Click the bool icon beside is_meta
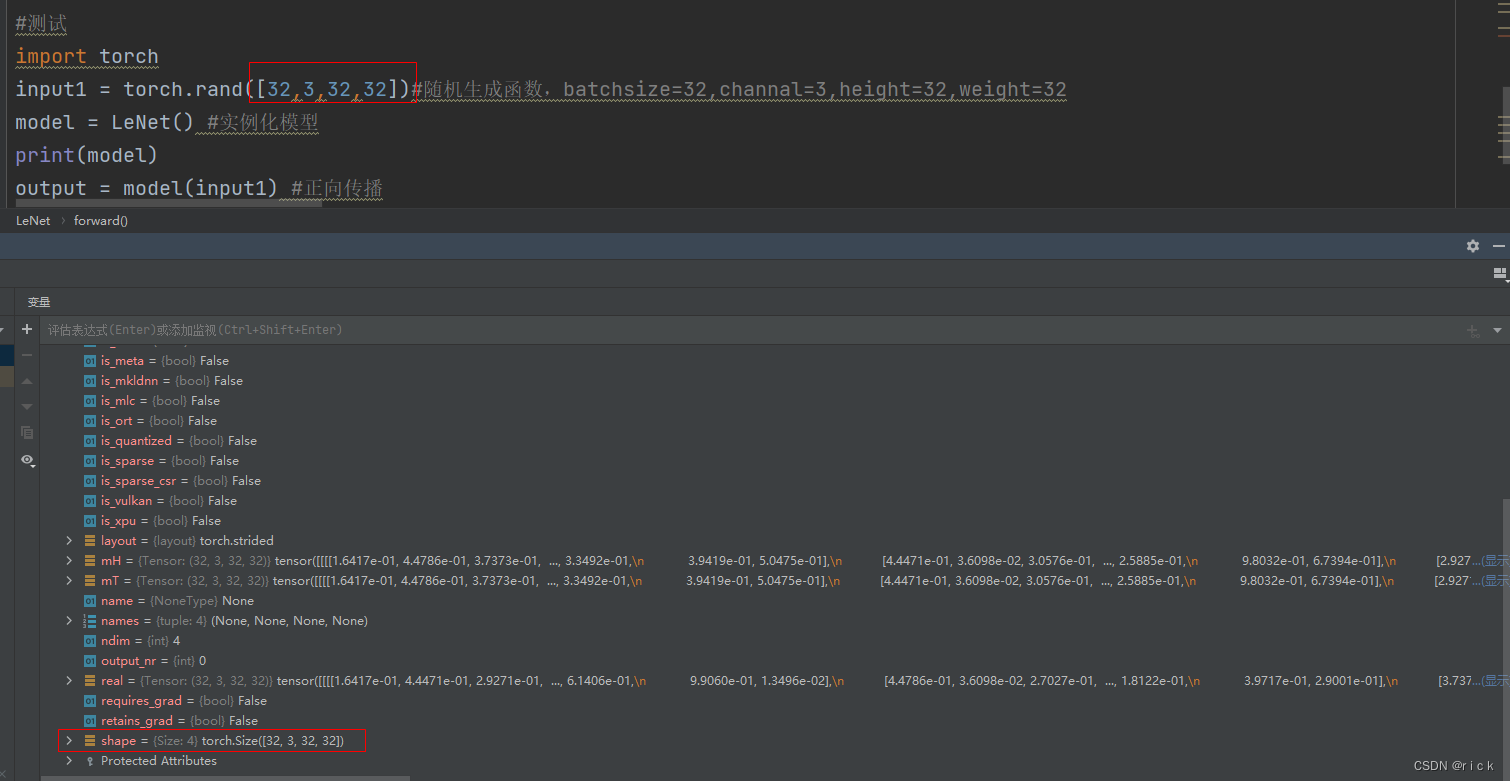The height and width of the screenshot is (781, 1510). tap(90, 361)
